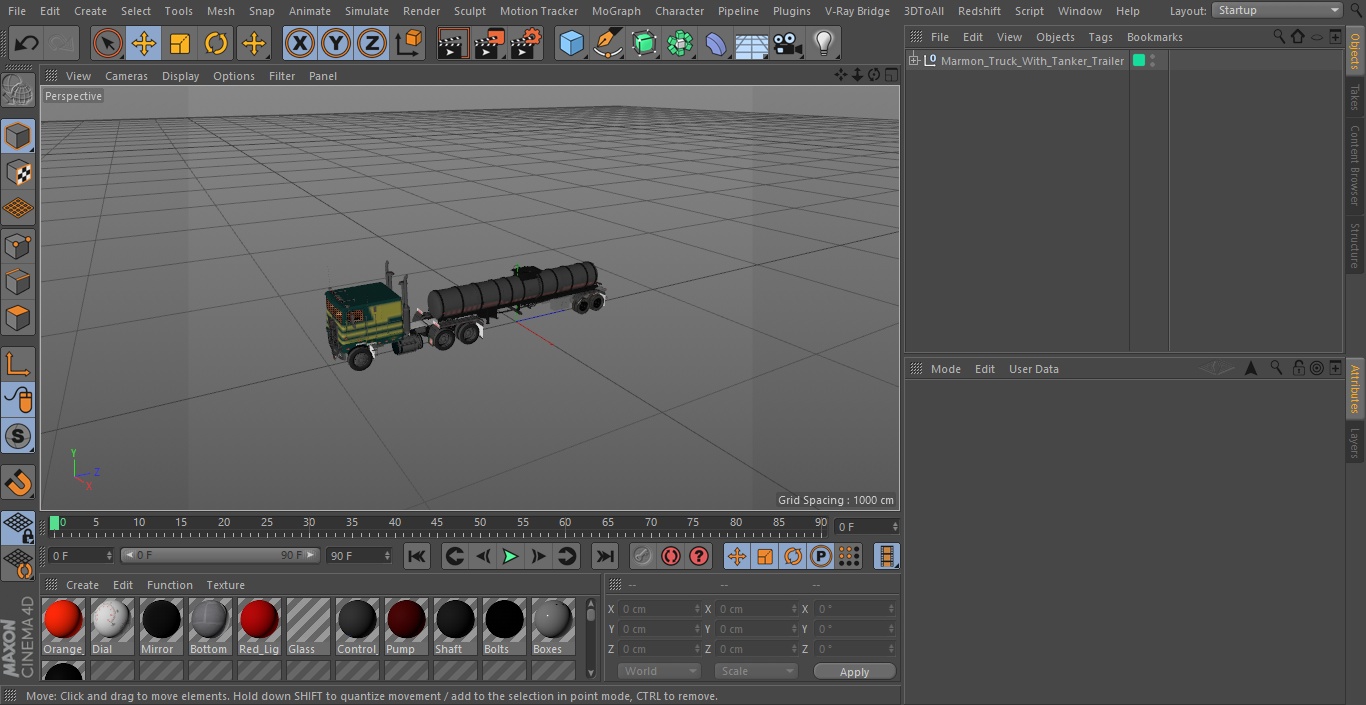1366x705 pixels.
Task: Switch to Edges mode
Action: click(x=18, y=281)
